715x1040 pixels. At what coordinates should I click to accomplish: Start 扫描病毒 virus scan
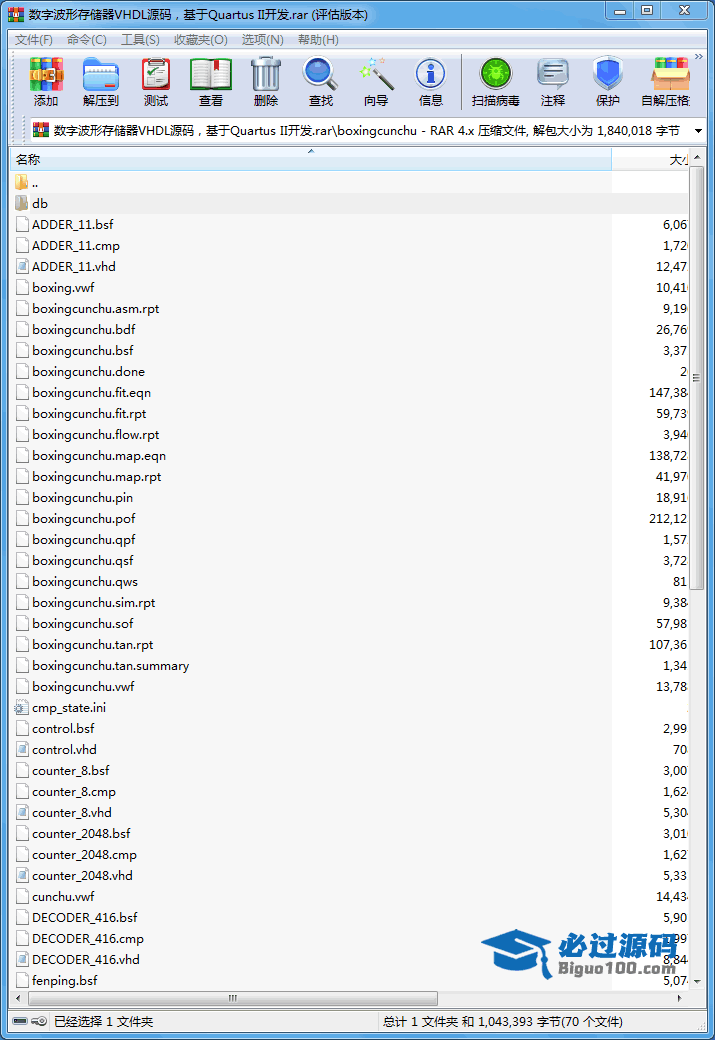[x=495, y=82]
